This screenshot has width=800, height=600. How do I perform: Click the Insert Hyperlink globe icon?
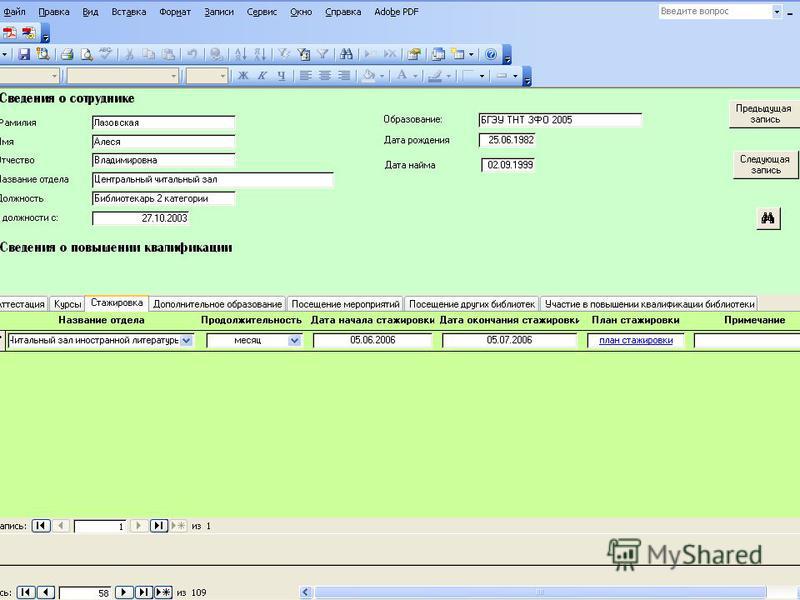pos(216,54)
